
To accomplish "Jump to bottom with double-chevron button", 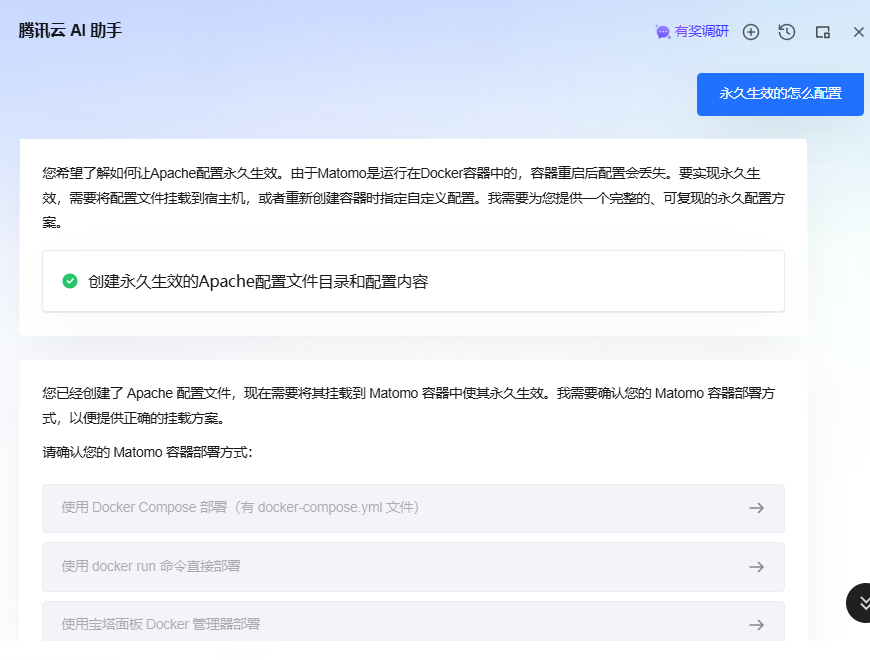I will pyautogui.click(x=862, y=602).
